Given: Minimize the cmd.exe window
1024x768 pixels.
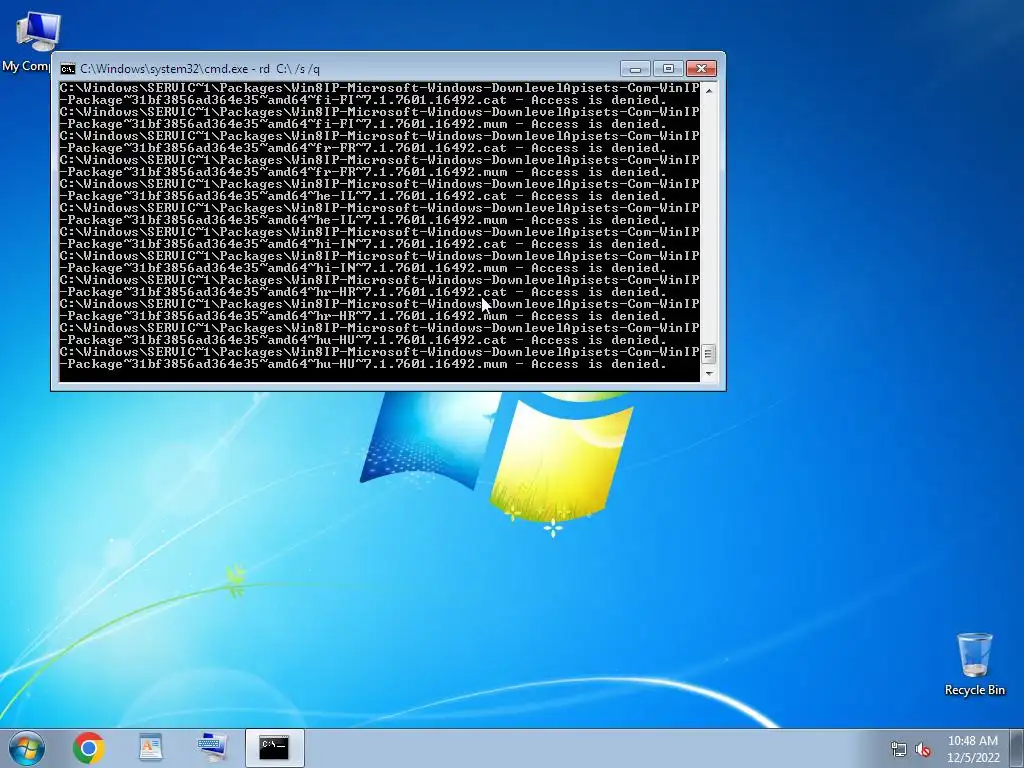Looking at the screenshot, I should pos(635,69).
